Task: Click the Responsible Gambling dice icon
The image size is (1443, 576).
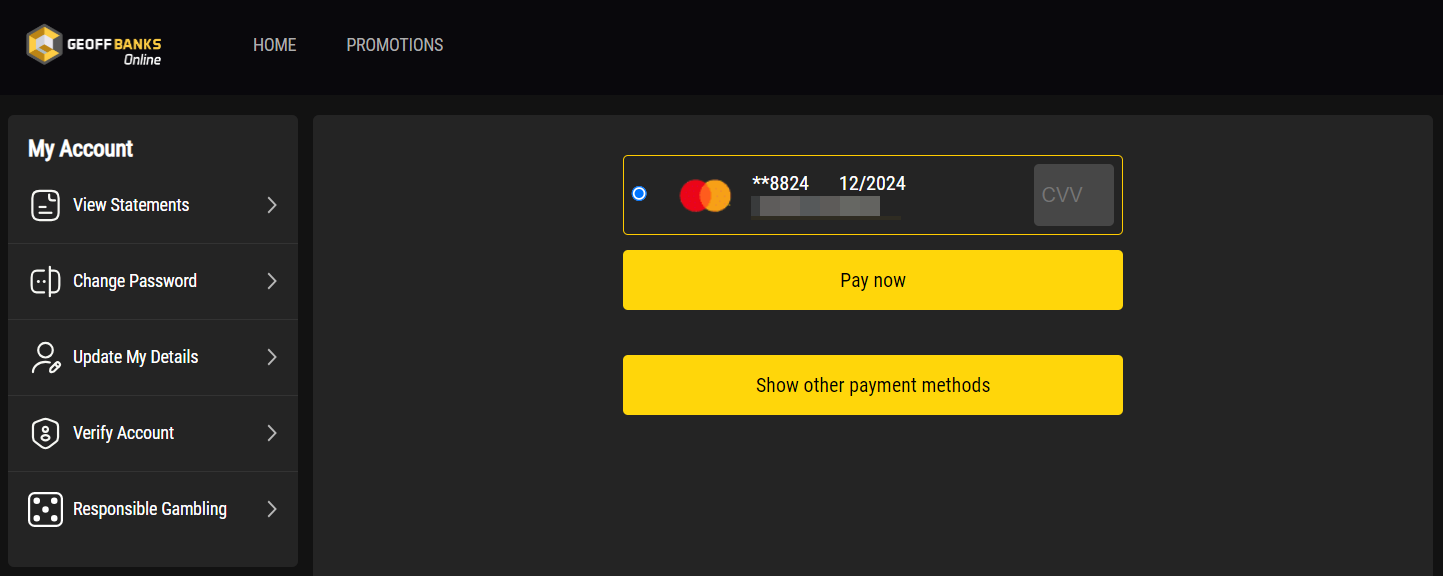Action: click(46, 509)
